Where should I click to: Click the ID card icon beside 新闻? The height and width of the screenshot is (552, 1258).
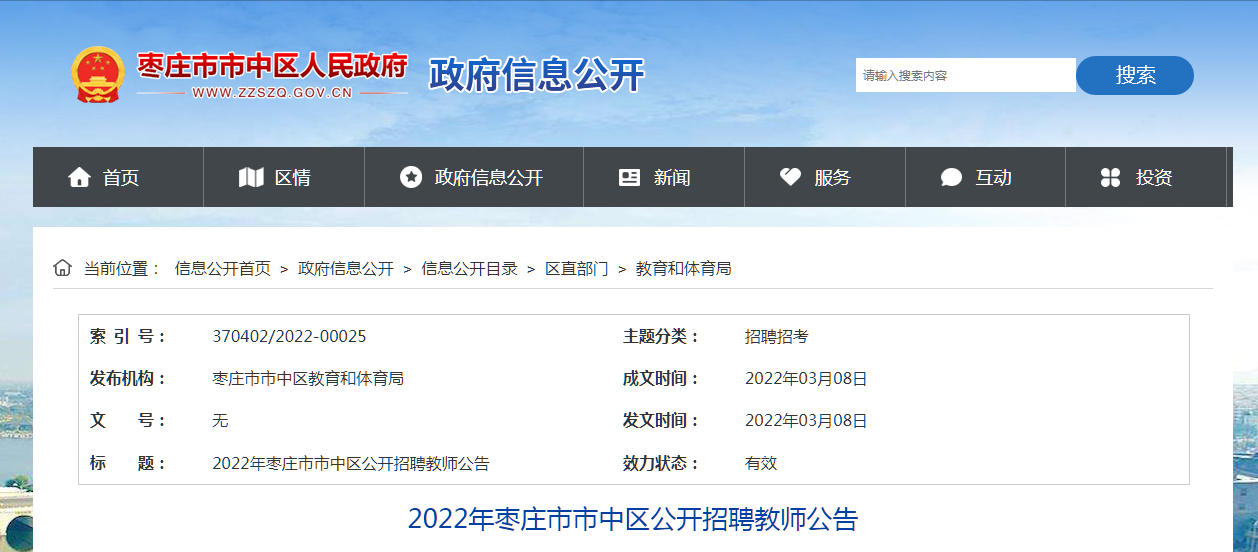coord(629,177)
